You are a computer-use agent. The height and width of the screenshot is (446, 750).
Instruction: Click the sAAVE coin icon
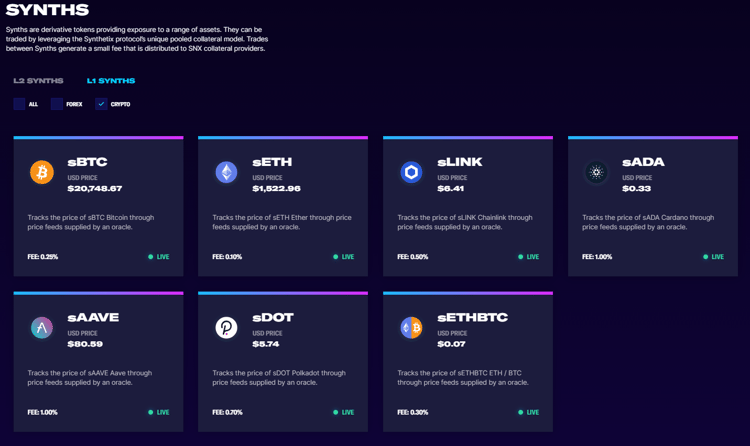point(42,328)
